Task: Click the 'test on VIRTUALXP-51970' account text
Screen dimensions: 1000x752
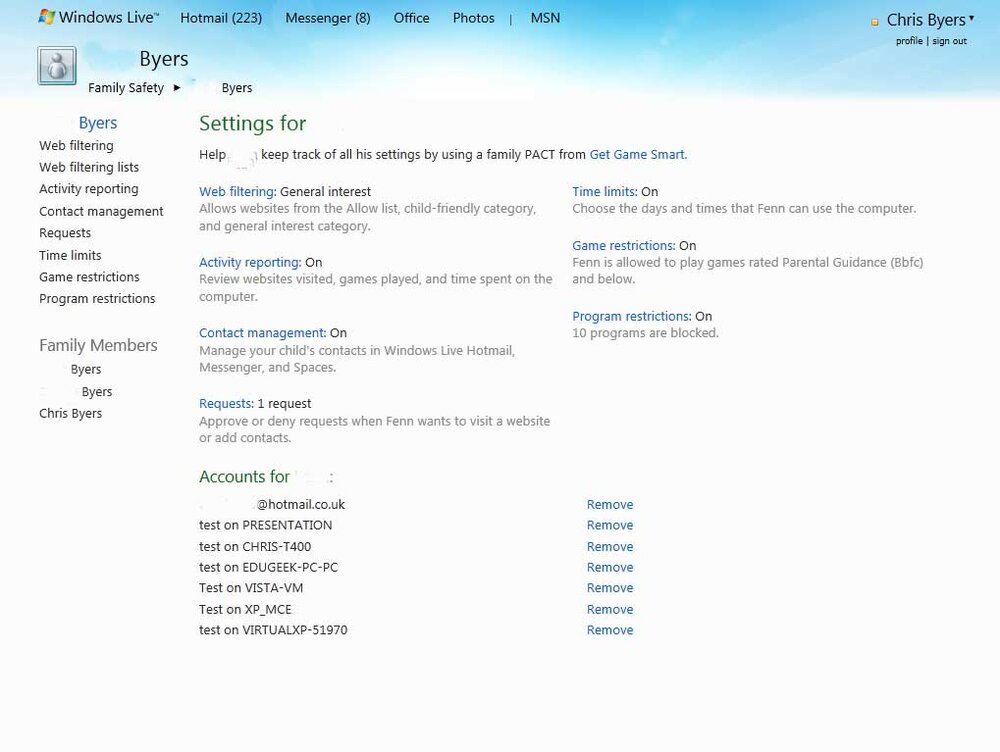Action: pyautogui.click(x=273, y=630)
